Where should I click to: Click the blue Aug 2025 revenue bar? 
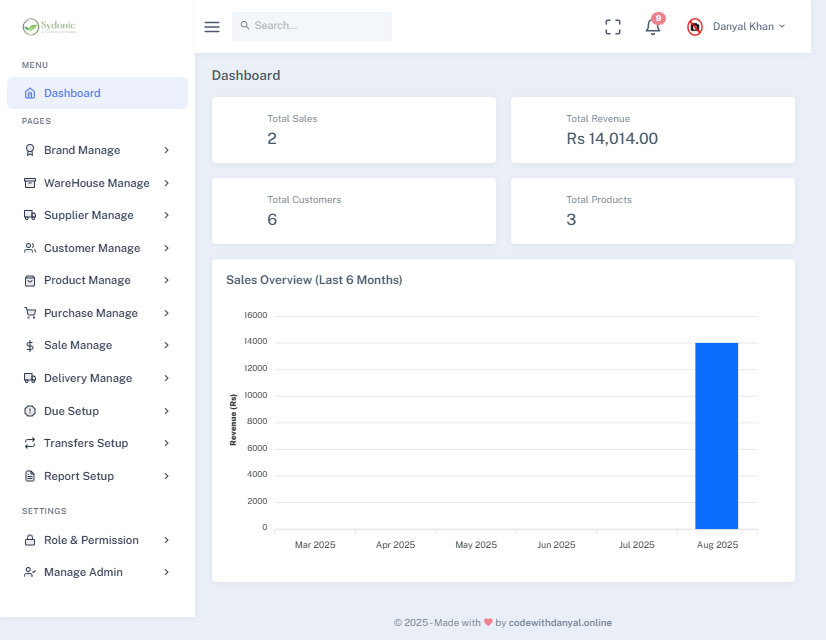tap(716, 435)
